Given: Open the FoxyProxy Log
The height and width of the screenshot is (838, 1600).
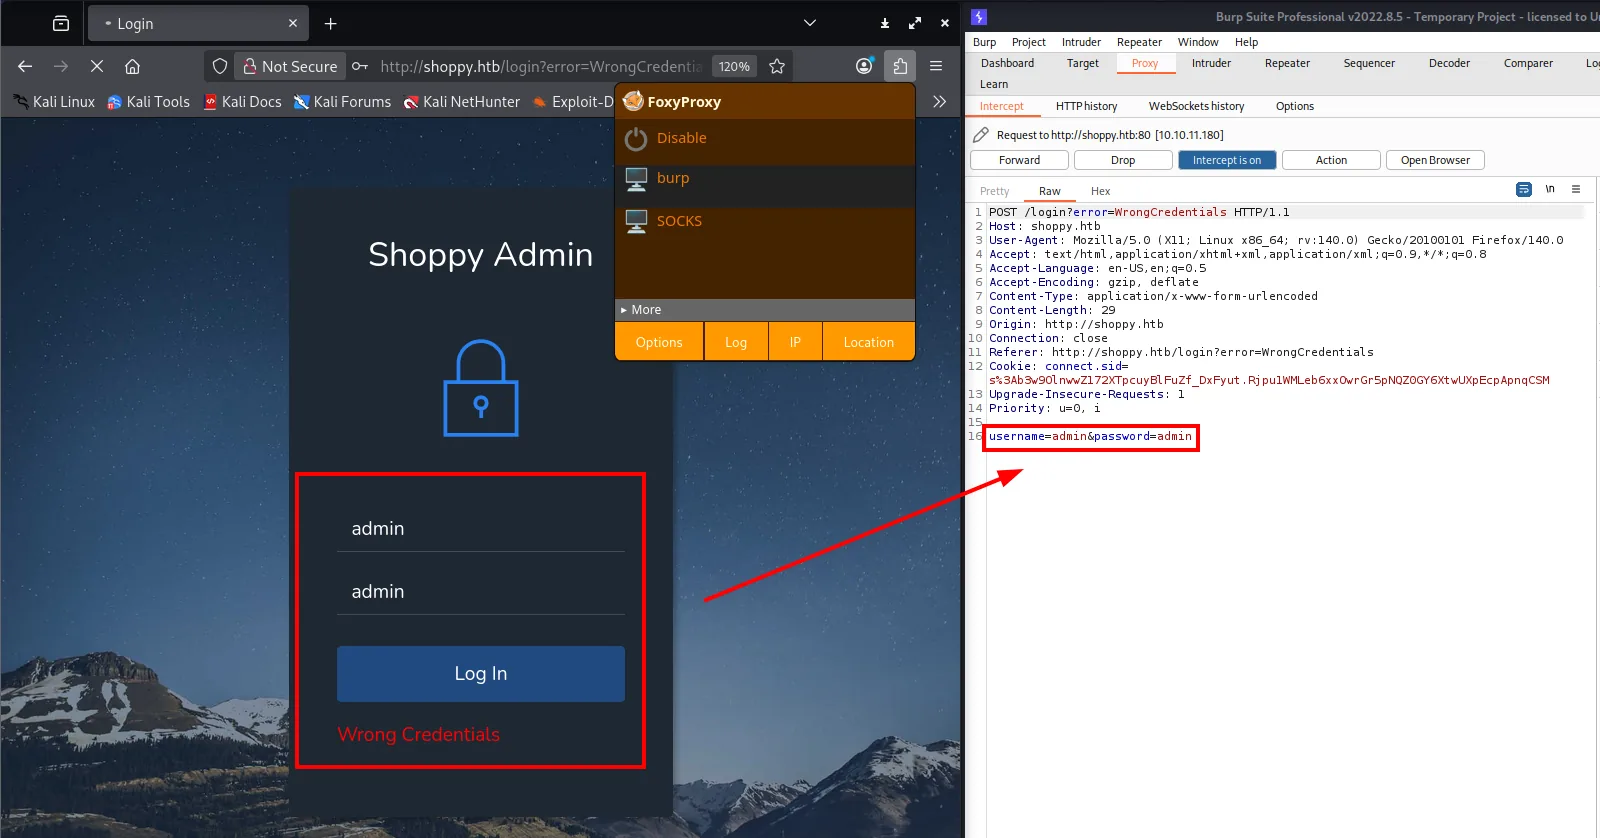Looking at the screenshot, I should [x=736, y=342].
